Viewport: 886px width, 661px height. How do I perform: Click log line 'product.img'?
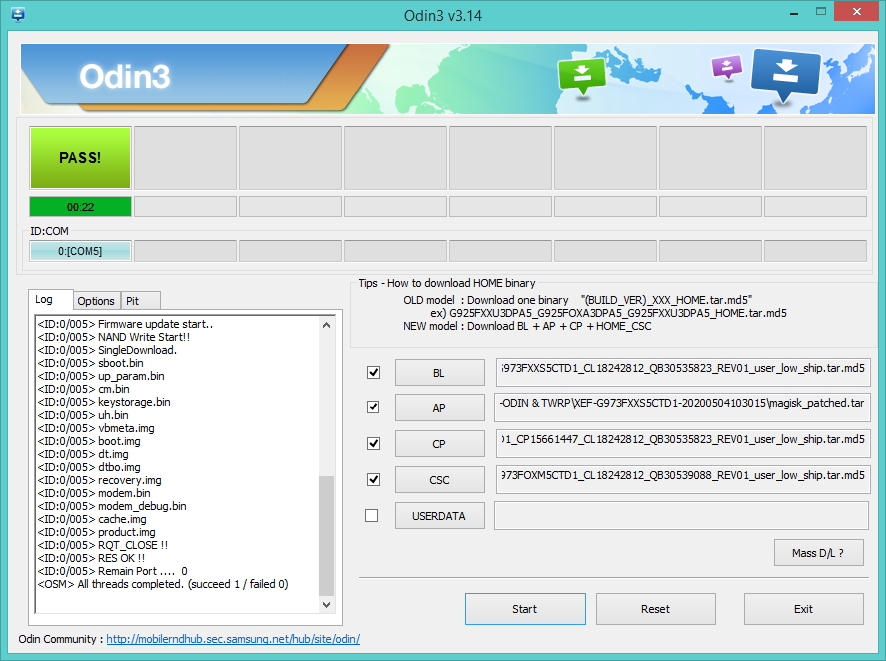point(96,532)
